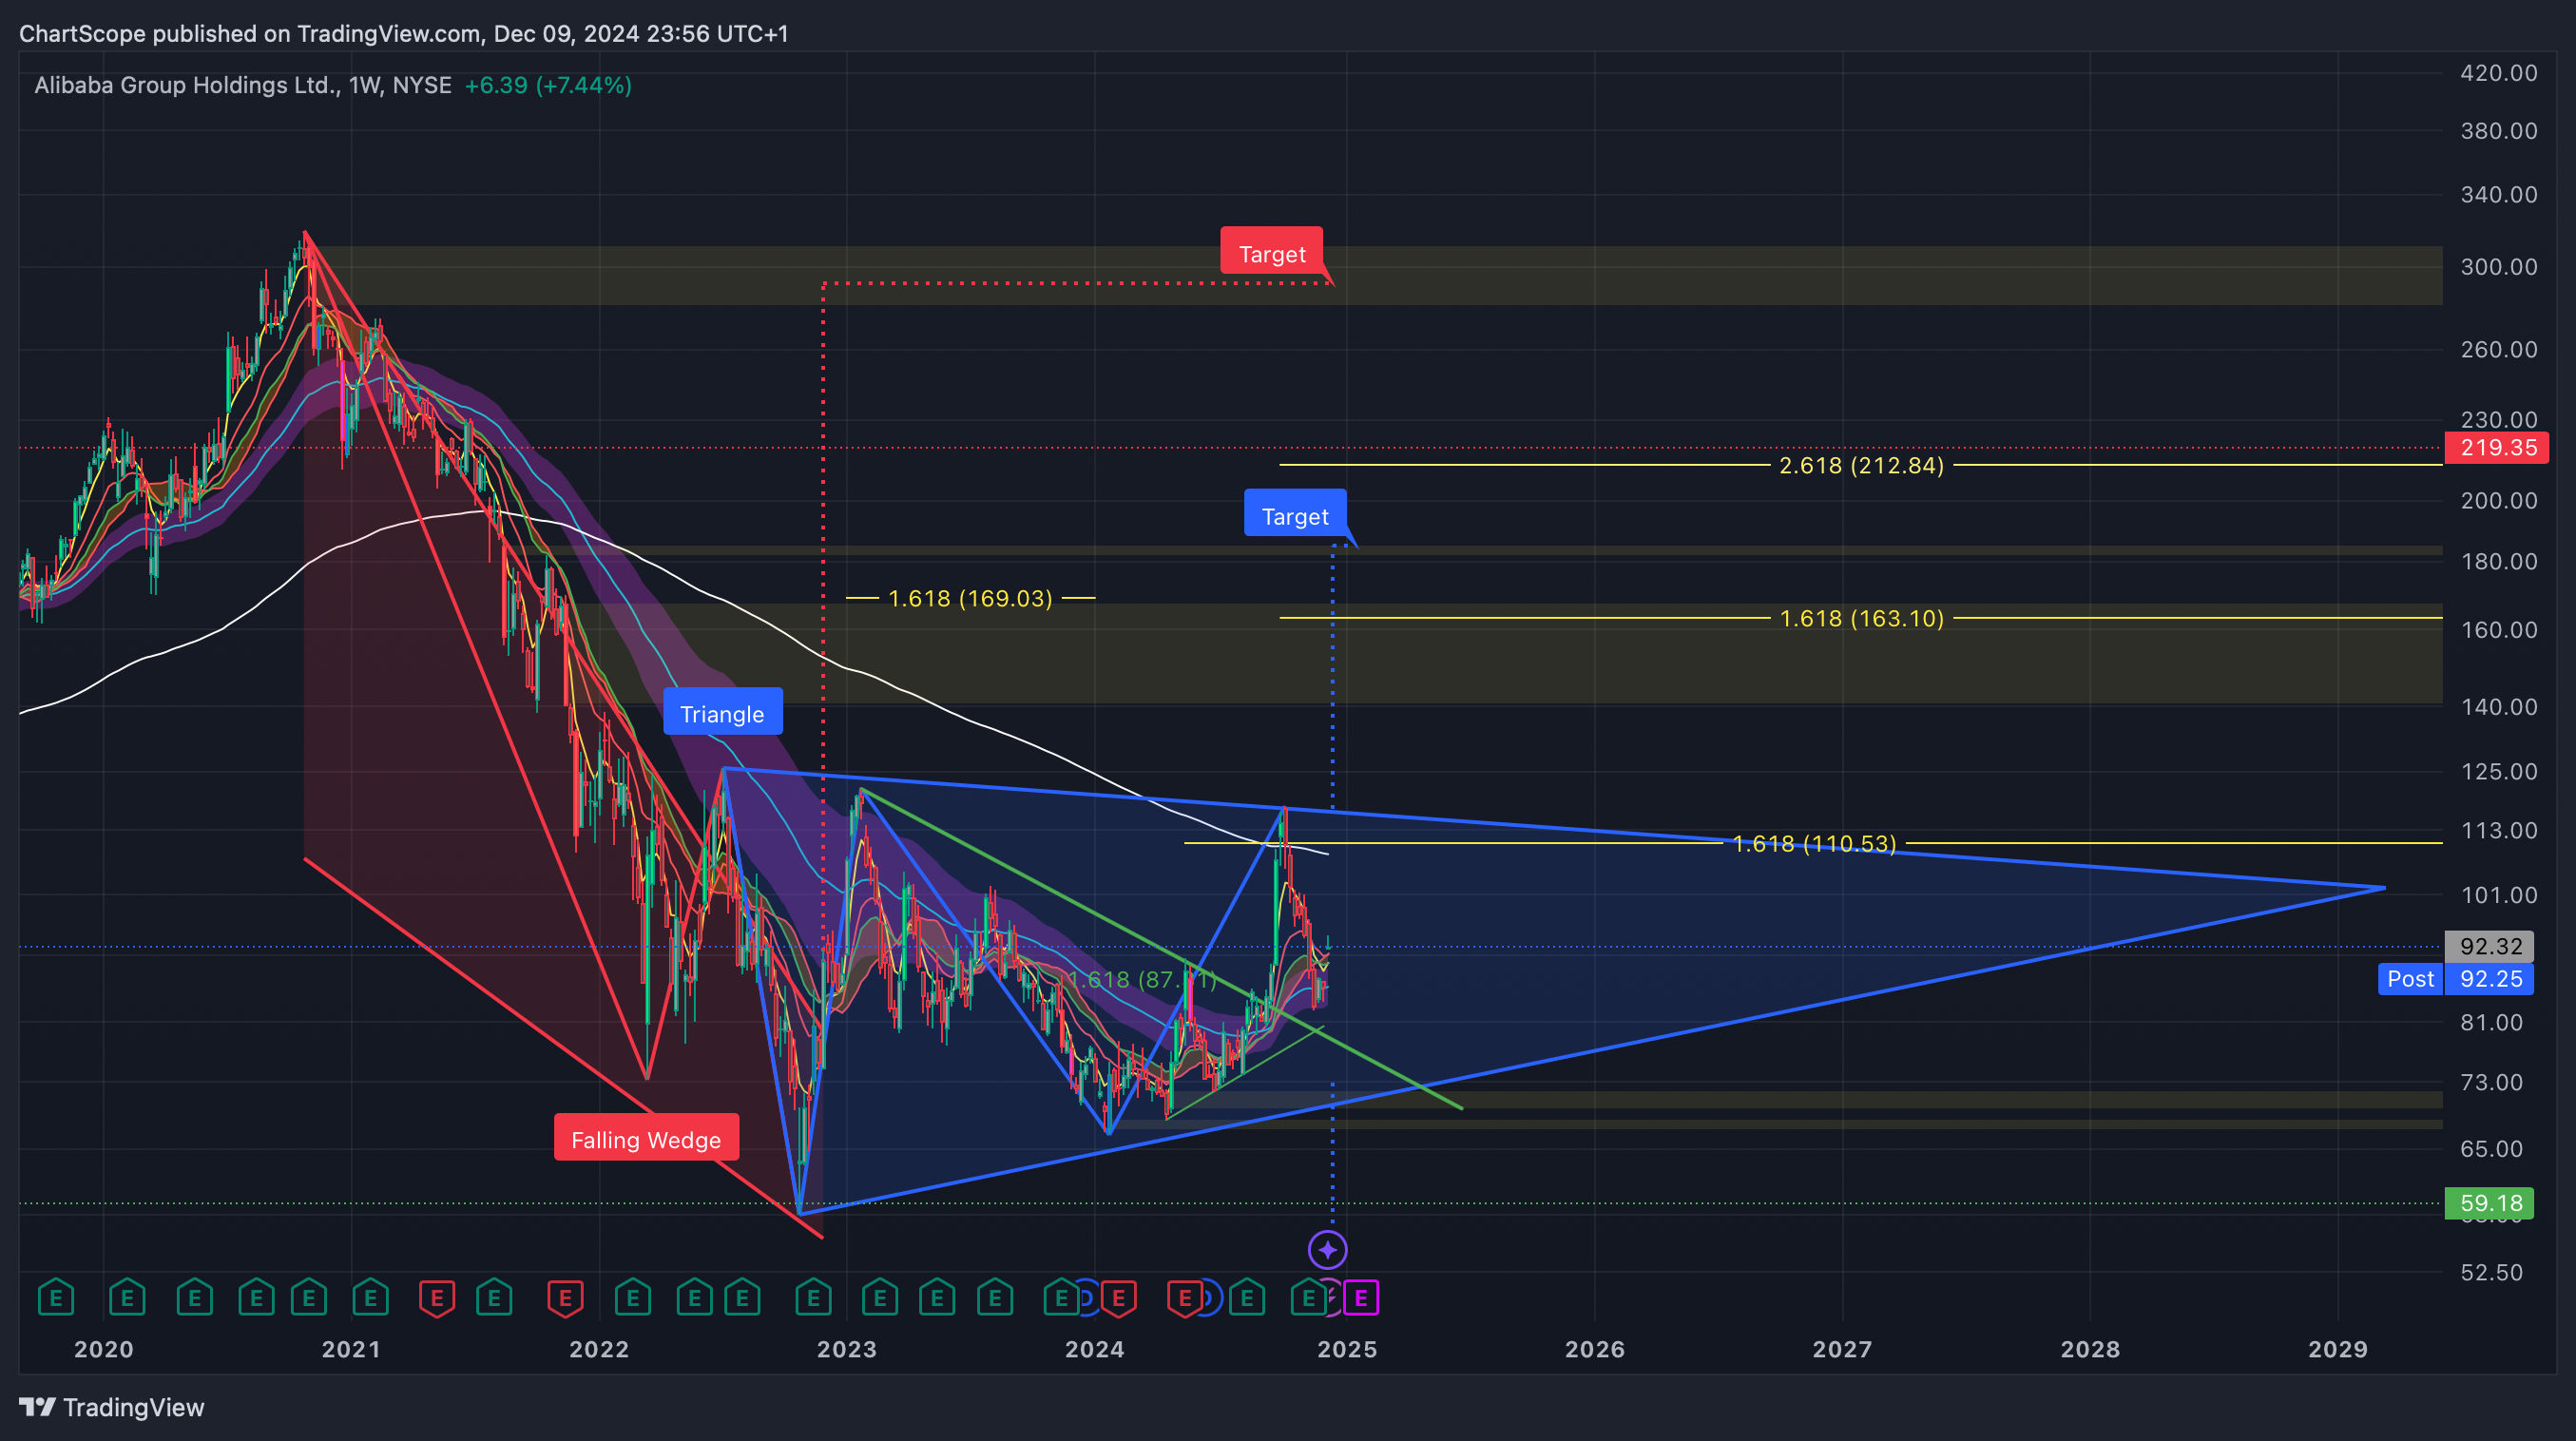Image resolution: width=2576 pixels, height=1441 pixels.
Task: Click the green earnings marker just before 2023
Action: click(x=813, y=1298)
